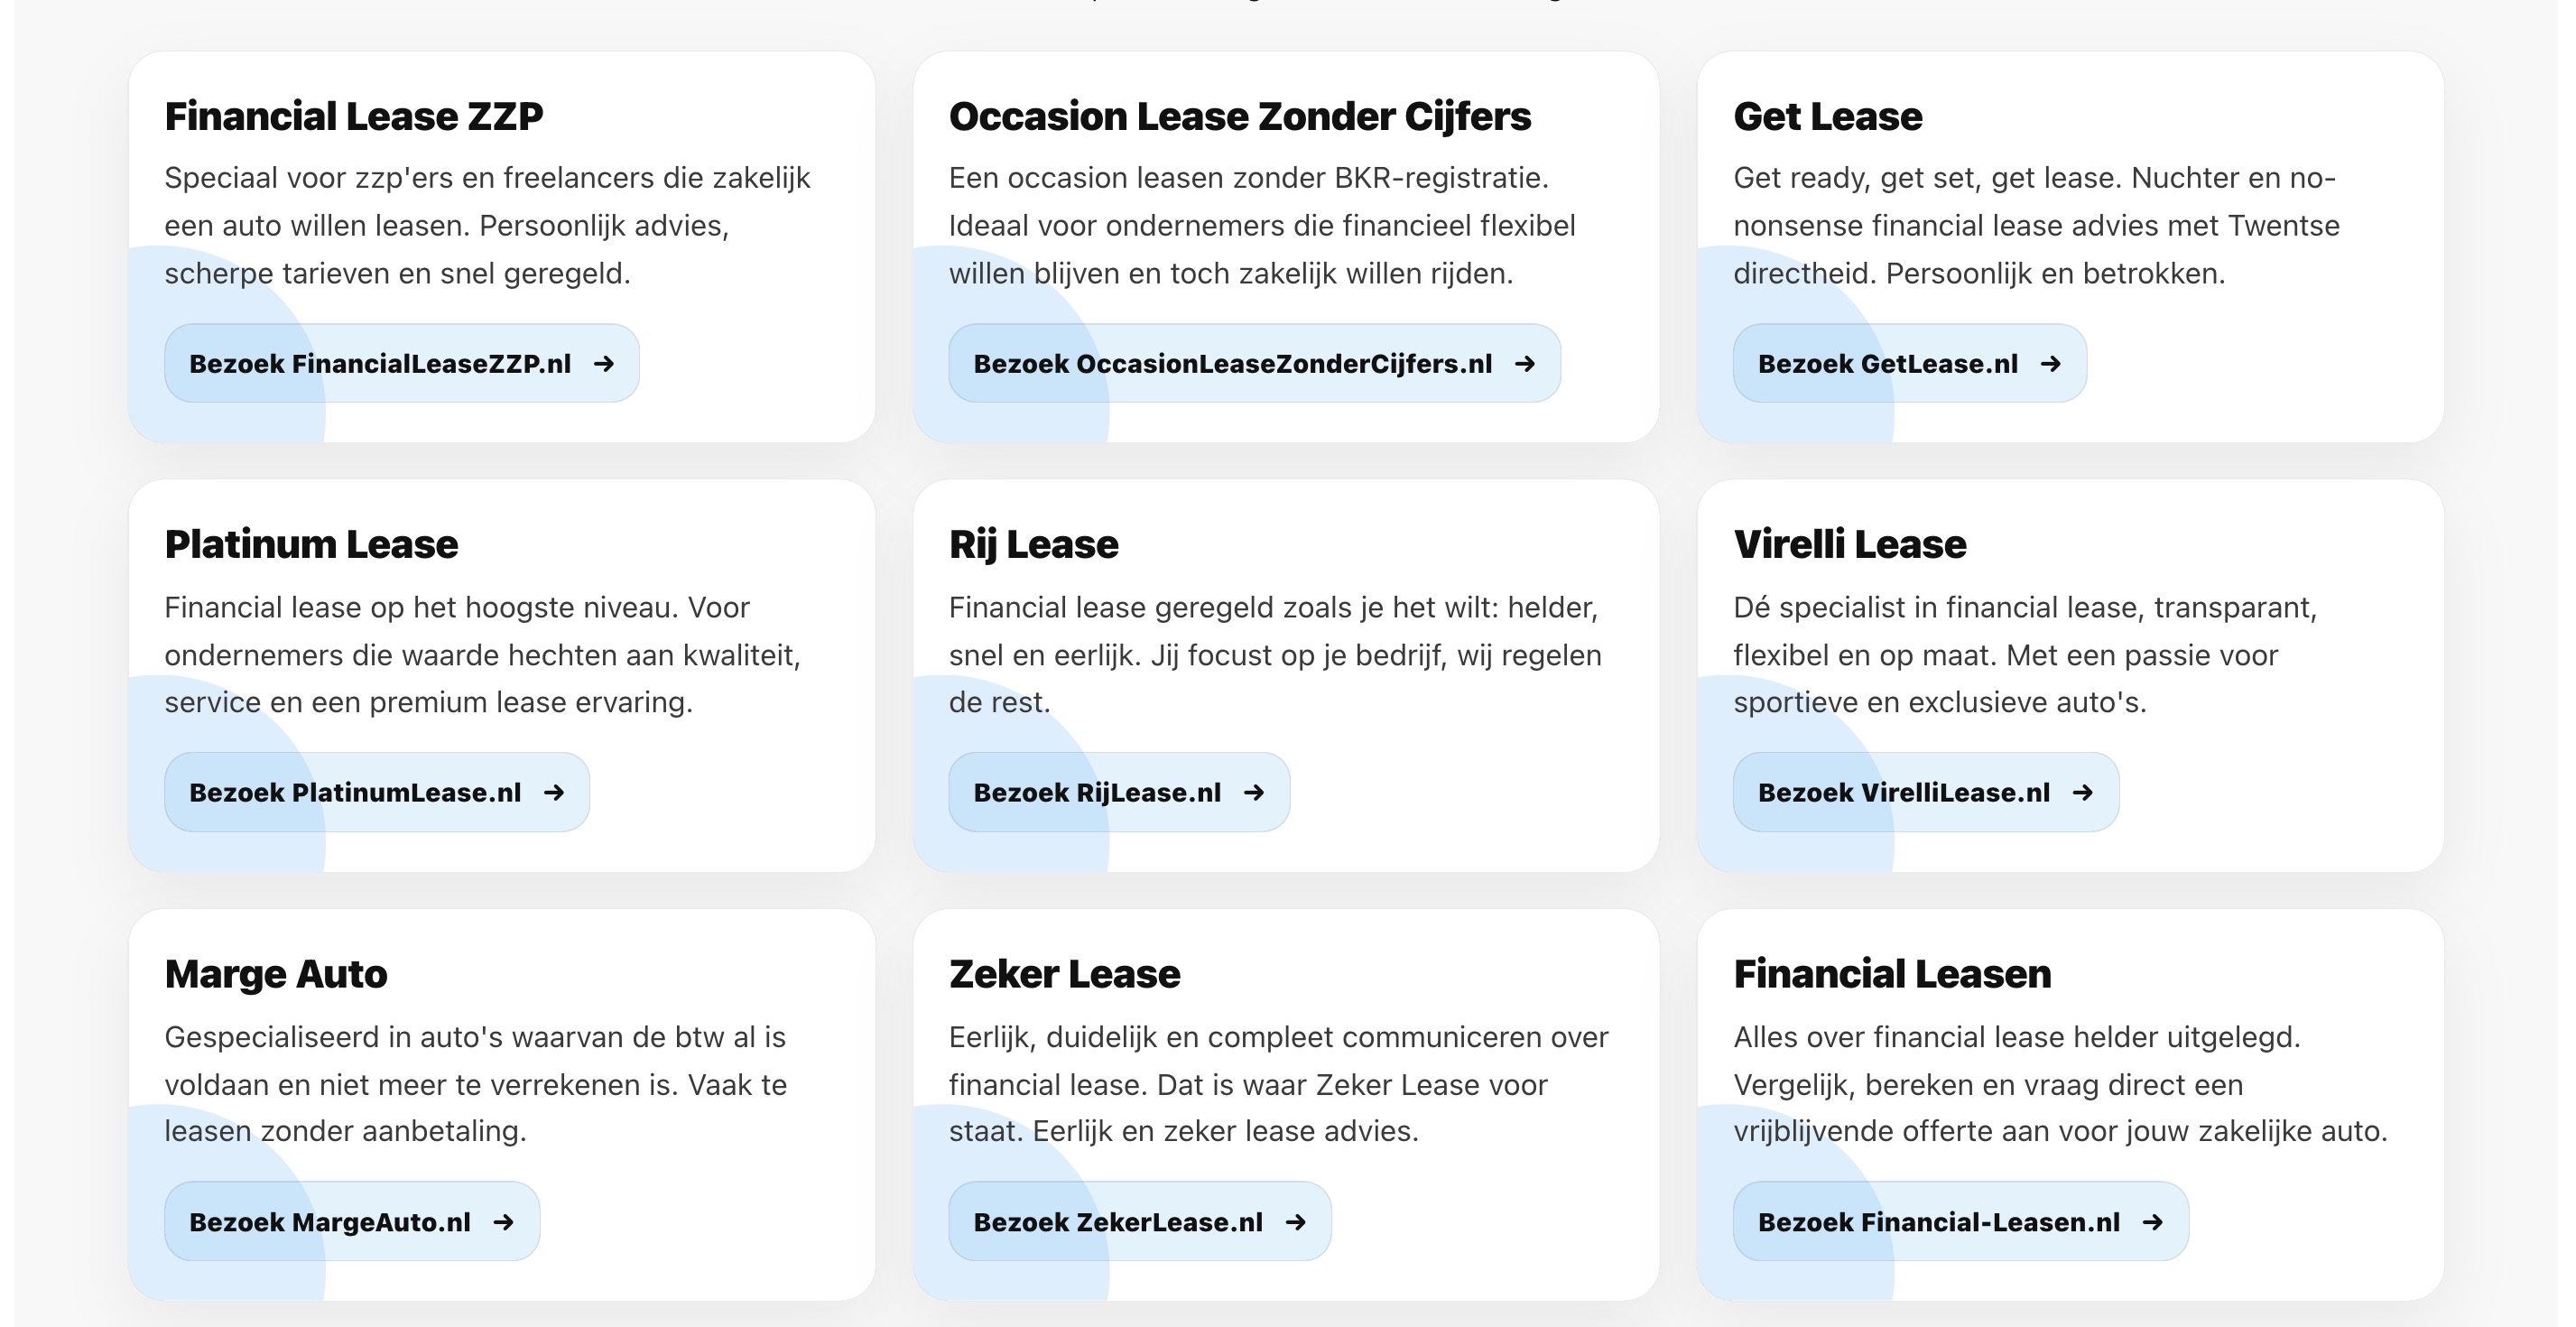Click arrow icon on the PlatinumLease.nl button
Viewport: 2576px width, 1327px height.
point(553,793)
